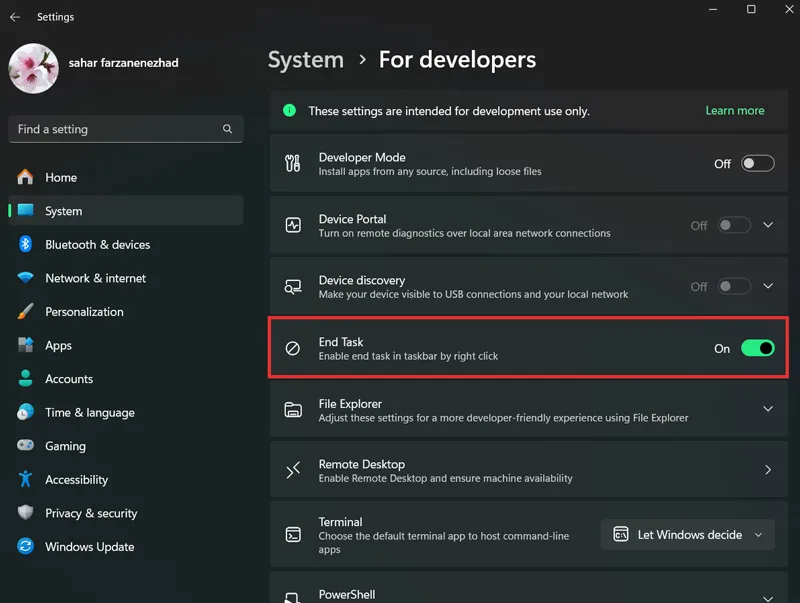Image resolution: width=800 pixels, height=603 pixels.
Task: Click the Windows Update sync icon
Action: coord(25,546)
